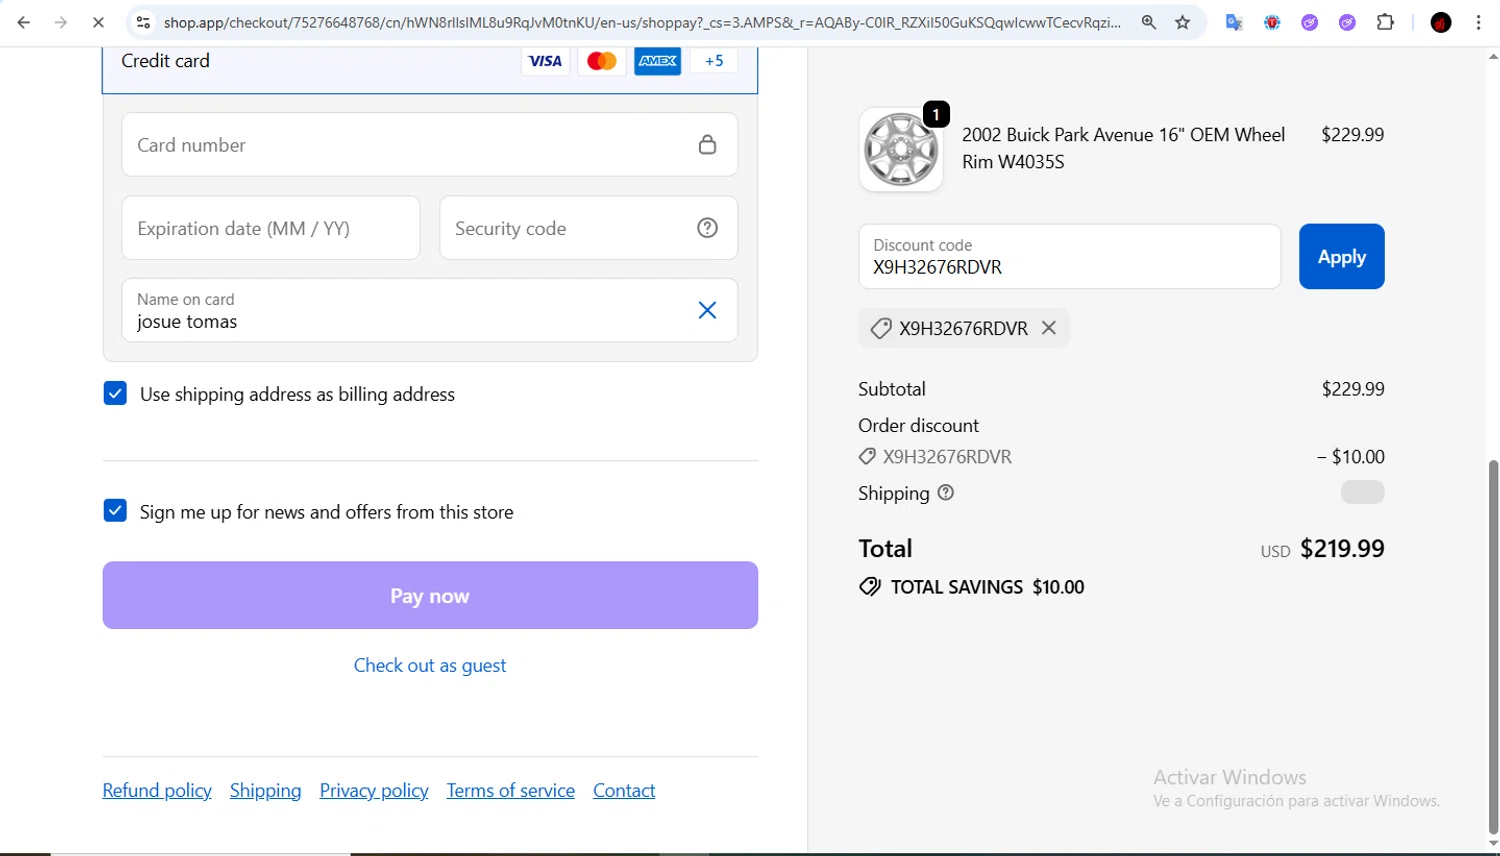
Task: Go back to the previous page
Action: pyautogui.click(x=24, y=22)
